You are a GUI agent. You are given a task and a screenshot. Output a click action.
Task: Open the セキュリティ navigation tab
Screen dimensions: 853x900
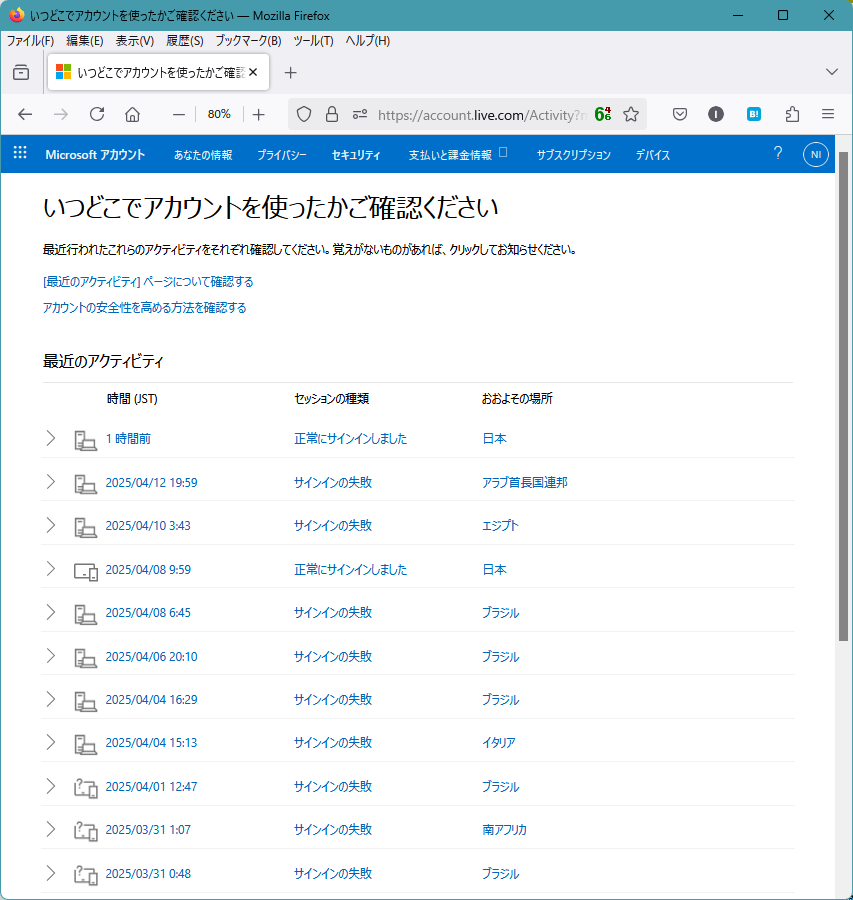(356, 155)
